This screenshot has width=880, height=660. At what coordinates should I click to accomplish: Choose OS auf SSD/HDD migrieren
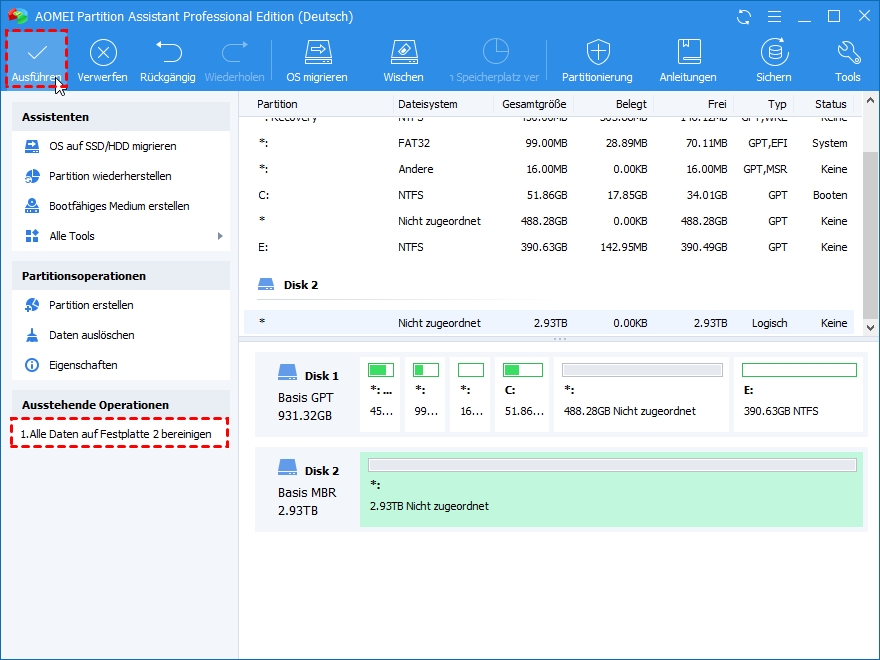pyautogui.click(x=112, y=146)
